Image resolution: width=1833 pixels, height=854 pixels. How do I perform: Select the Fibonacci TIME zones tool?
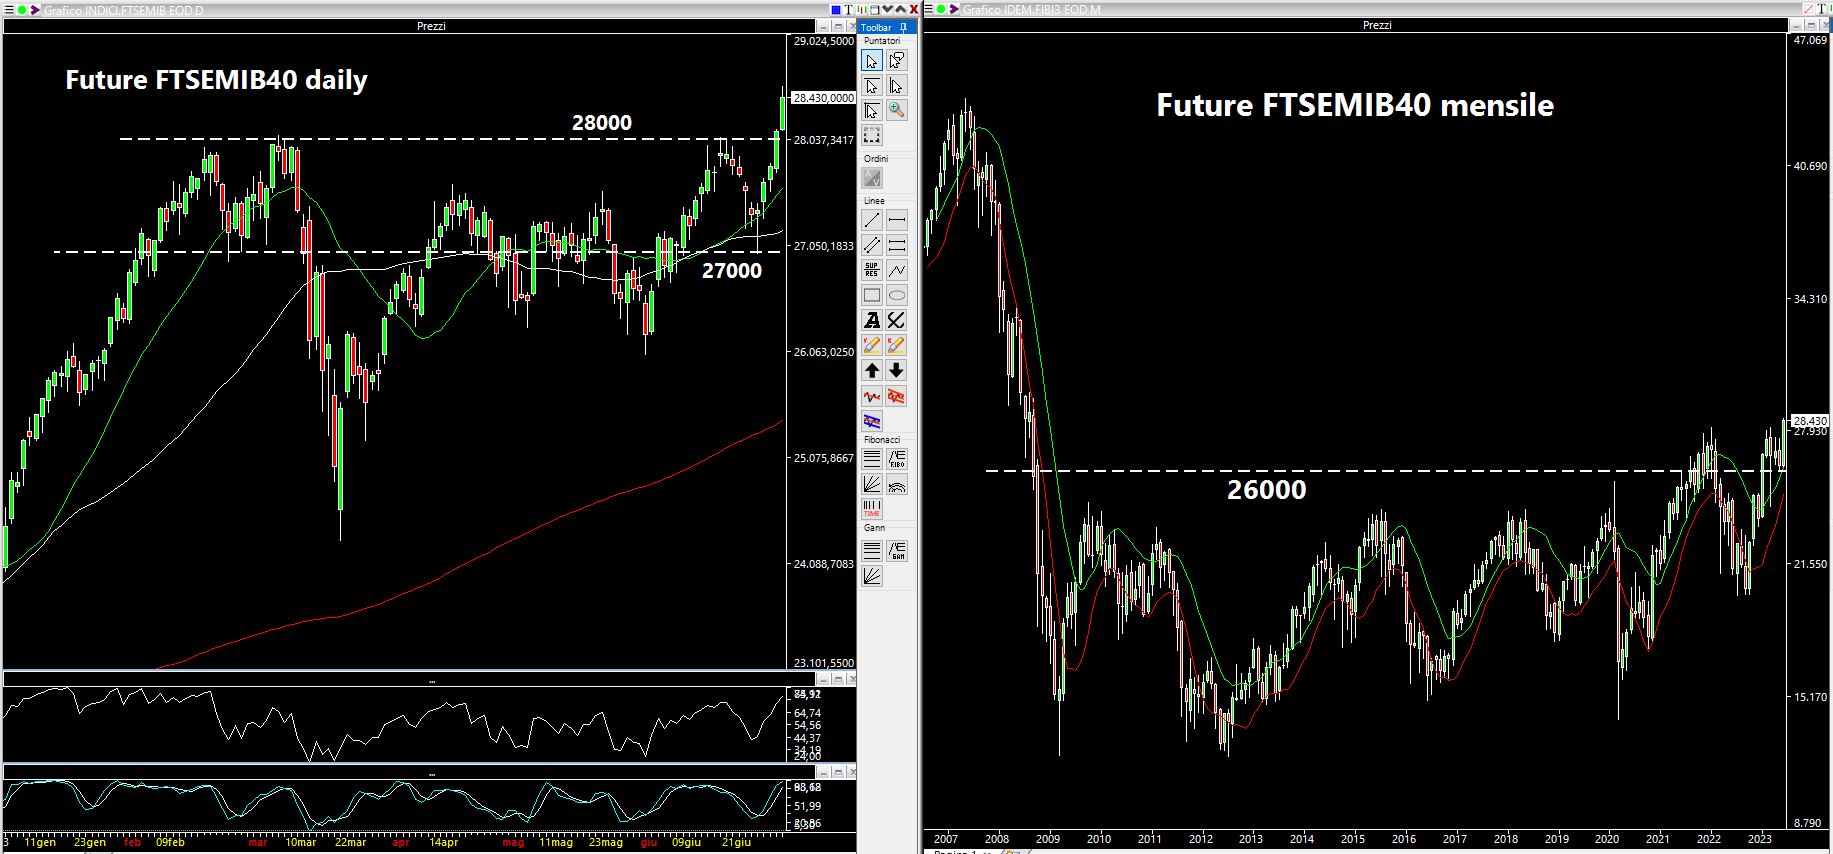(x=872, y=509)
